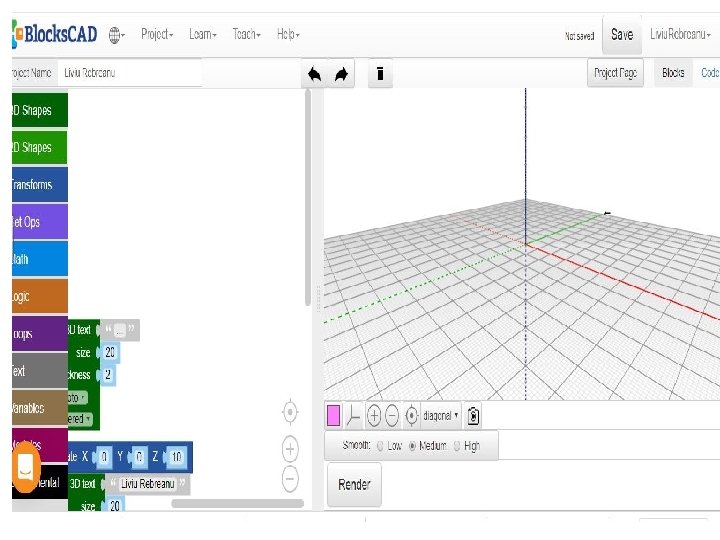
Task: Open the language globe menu
Action: [117, 34]
